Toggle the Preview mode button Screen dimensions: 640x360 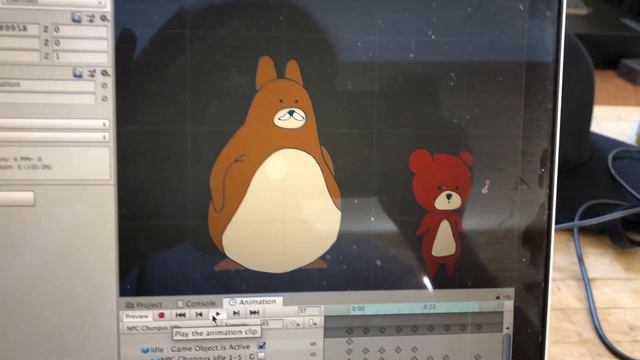[x=137, y=316]
